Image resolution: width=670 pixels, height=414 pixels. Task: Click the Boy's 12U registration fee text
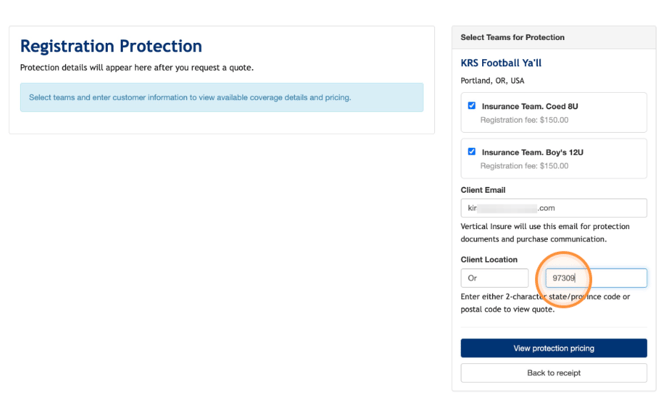(x=524, y=166)
